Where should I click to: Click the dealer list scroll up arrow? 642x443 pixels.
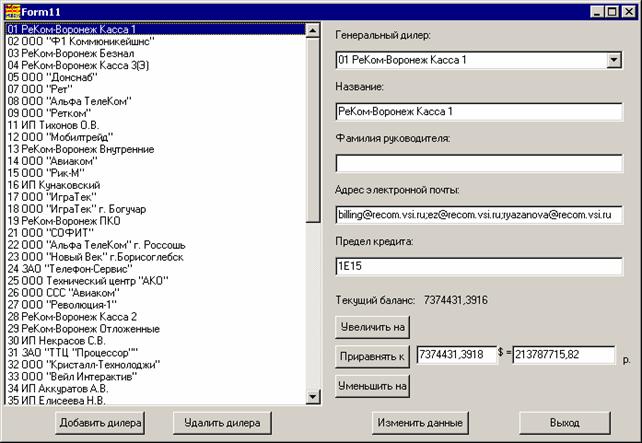coord(313,30)
